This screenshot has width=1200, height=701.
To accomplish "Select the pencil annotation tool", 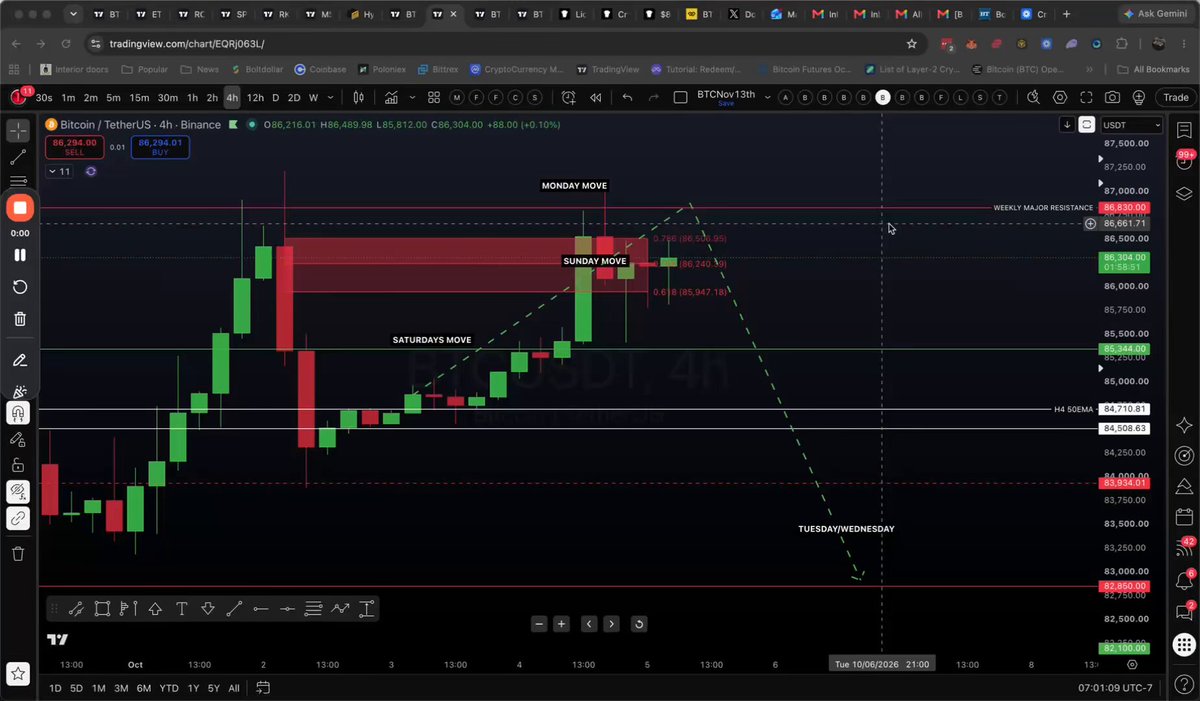I will click(x=19, y=360).
